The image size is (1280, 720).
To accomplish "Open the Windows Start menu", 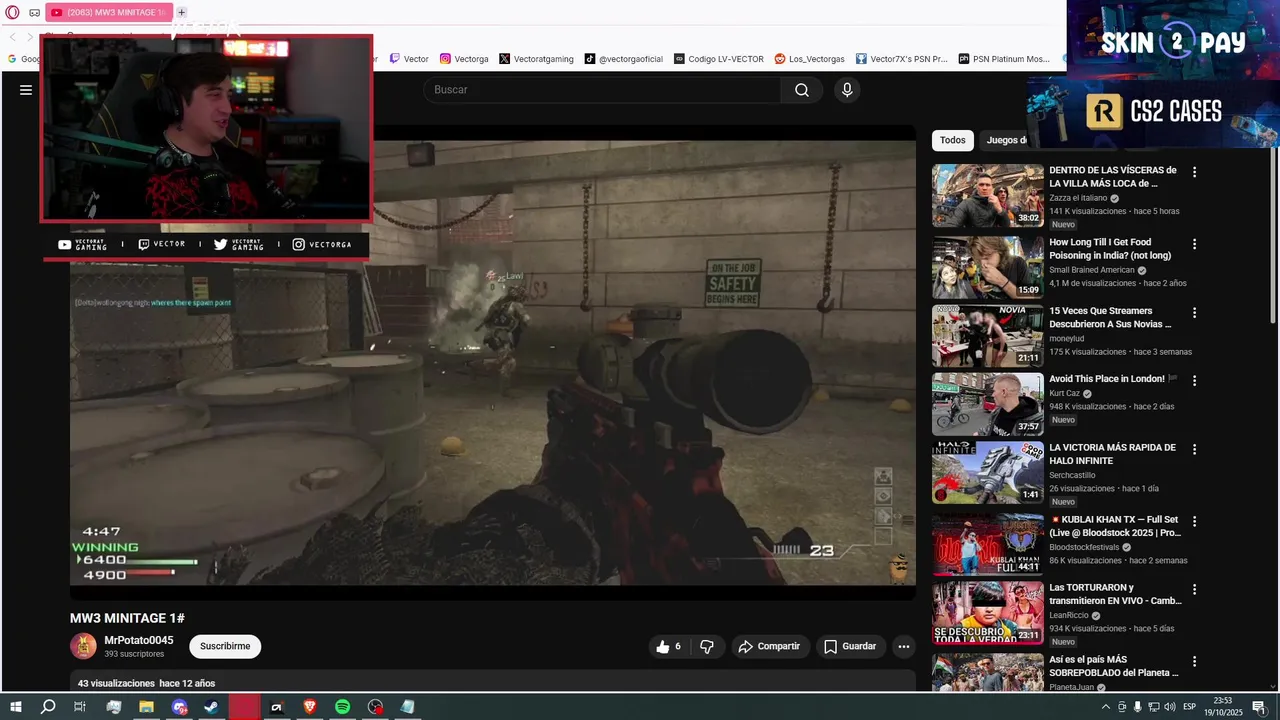I will point(16,707).
